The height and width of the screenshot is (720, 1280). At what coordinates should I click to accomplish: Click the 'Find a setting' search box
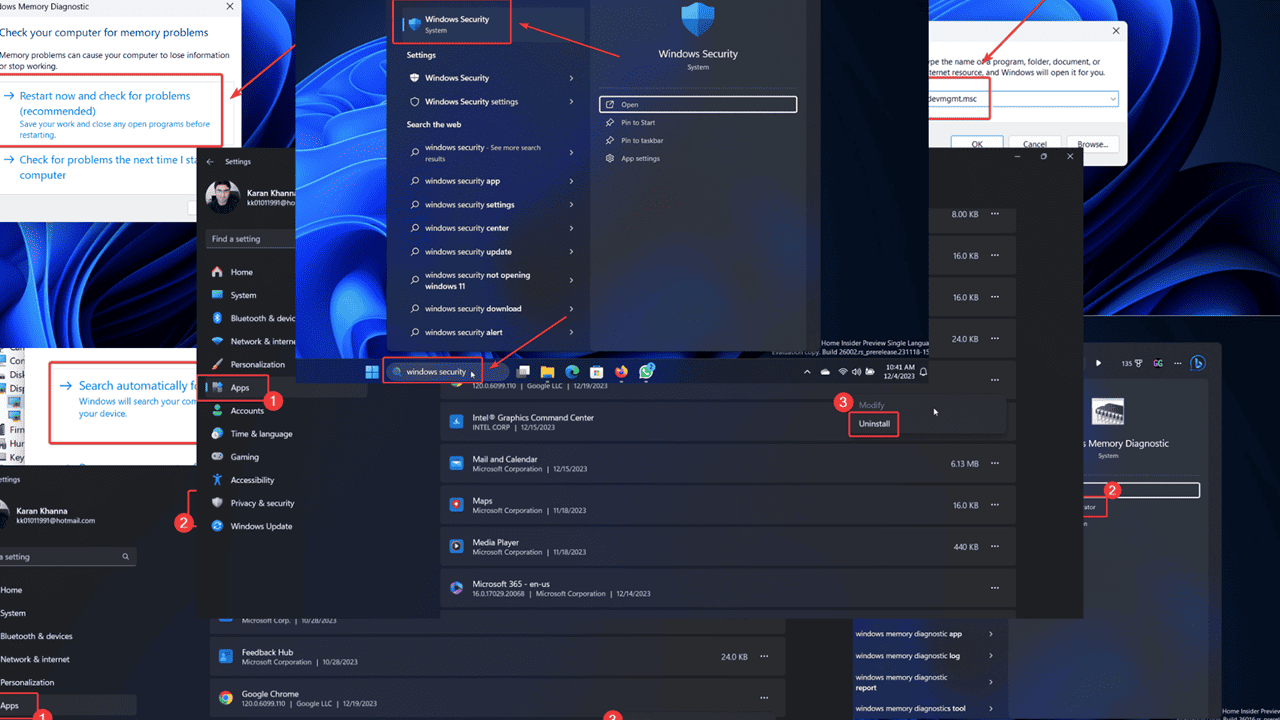[250, 239]
